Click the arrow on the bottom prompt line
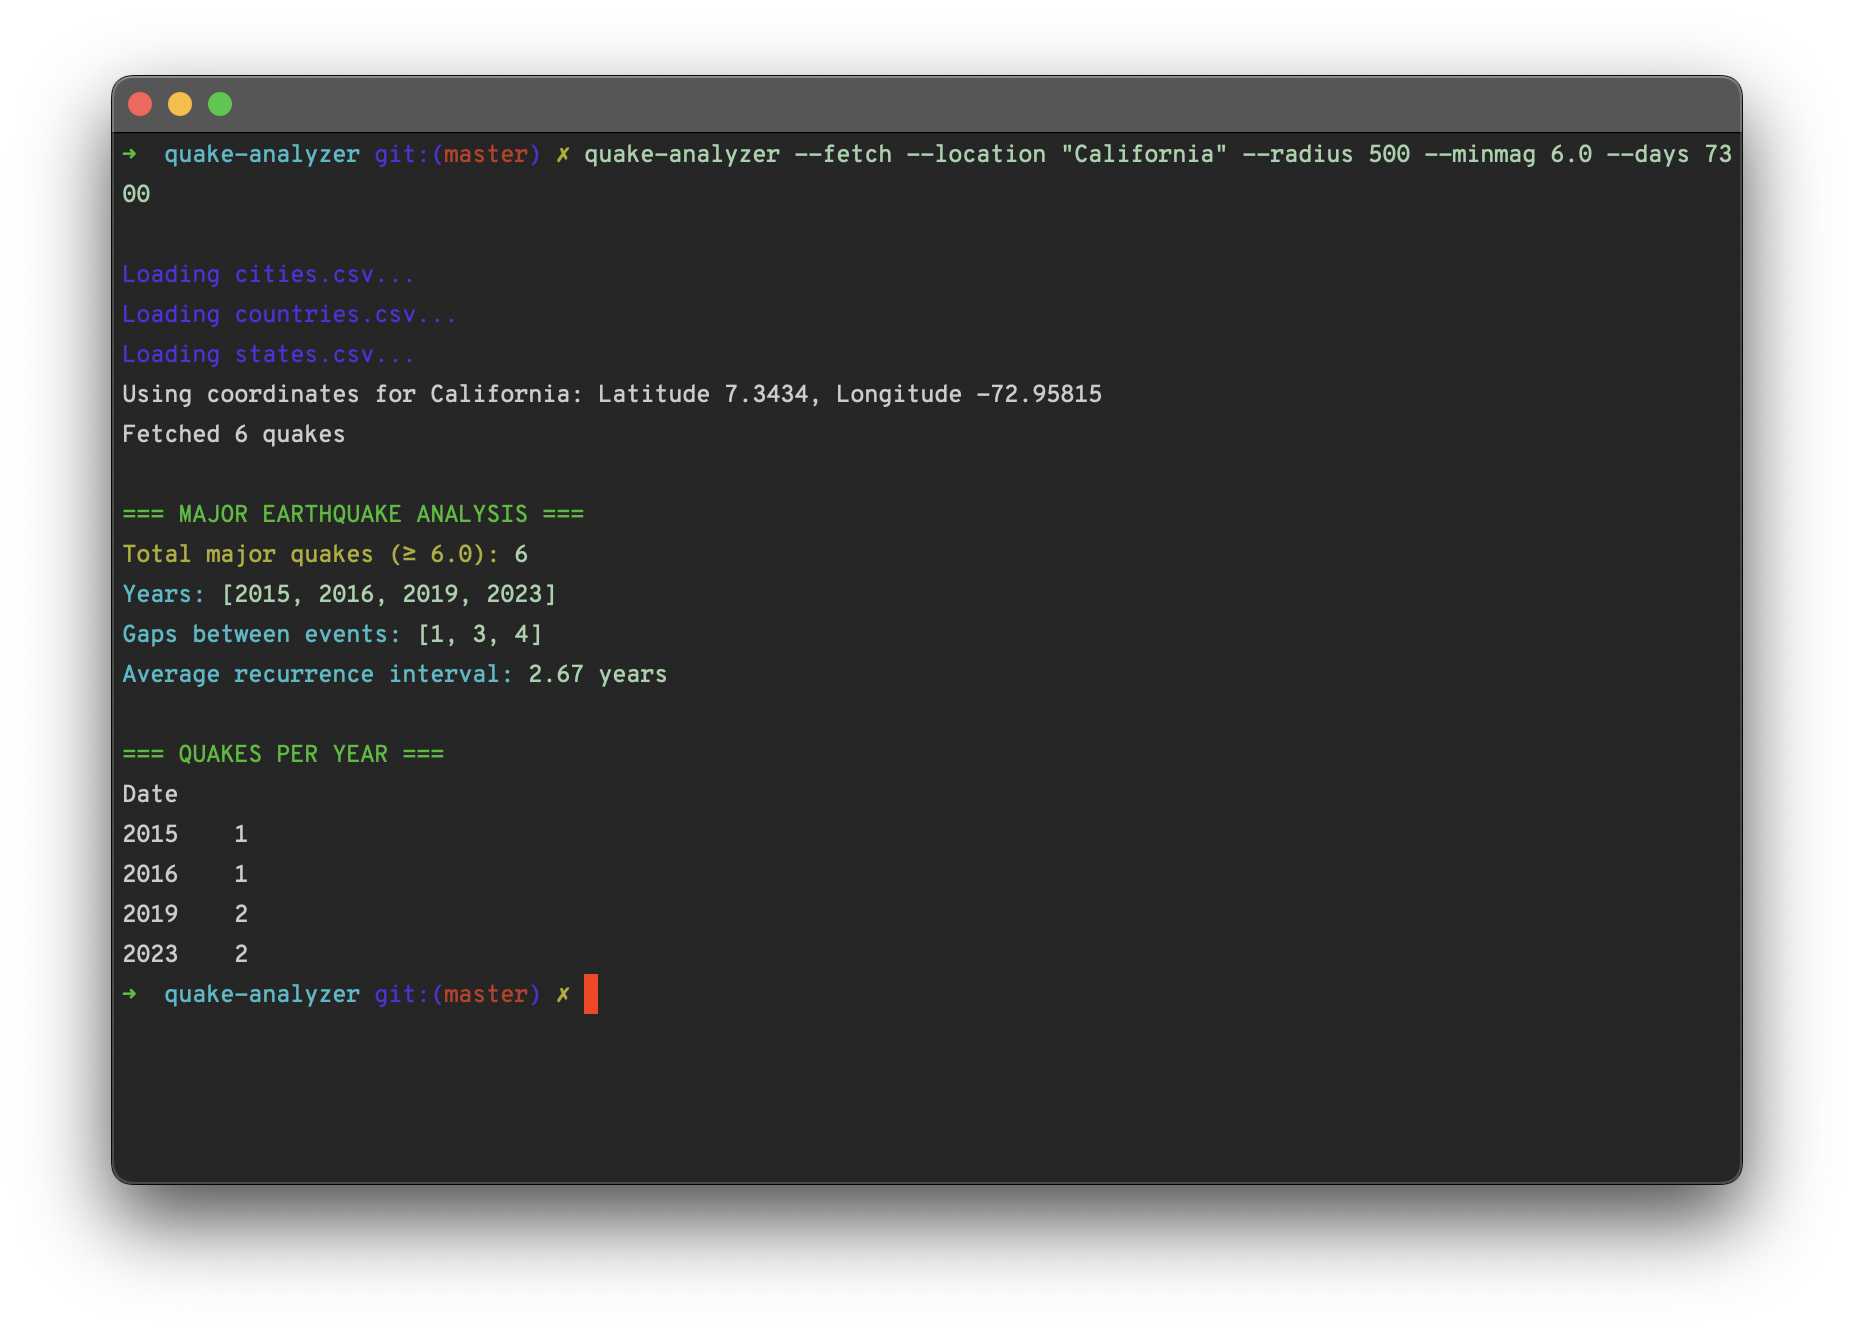1854x1332 pixels. tap(131, 994)
